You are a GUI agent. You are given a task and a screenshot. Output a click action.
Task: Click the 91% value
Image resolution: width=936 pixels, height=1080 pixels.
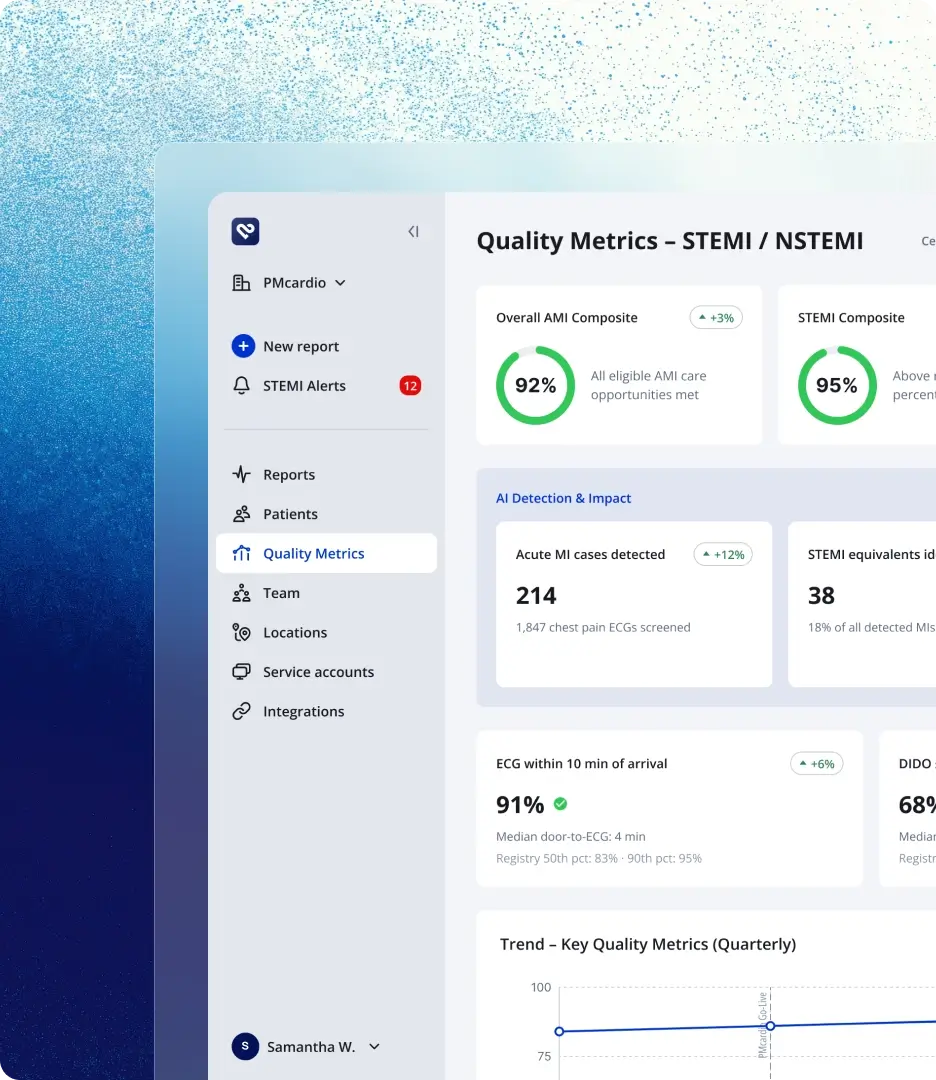pyautogui.click(x=520, y=804)
